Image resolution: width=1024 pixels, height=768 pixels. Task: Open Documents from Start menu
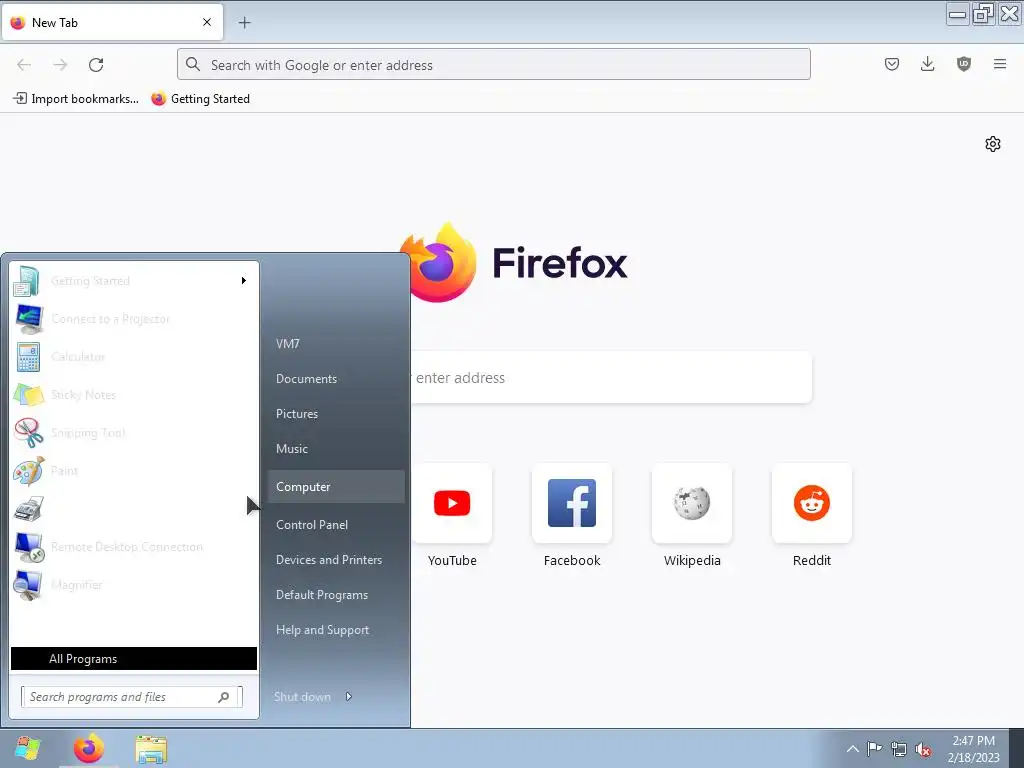click(306, 379)
